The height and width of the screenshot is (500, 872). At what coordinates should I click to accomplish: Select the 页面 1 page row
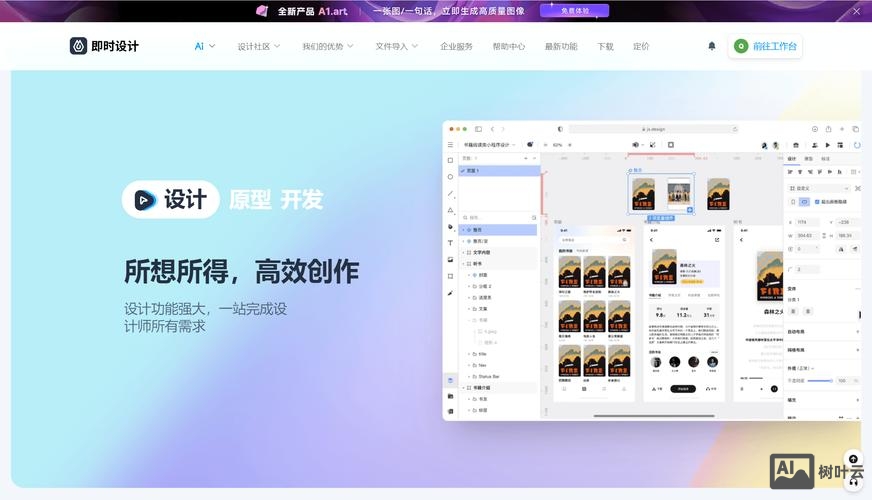(x=499, y=171)
